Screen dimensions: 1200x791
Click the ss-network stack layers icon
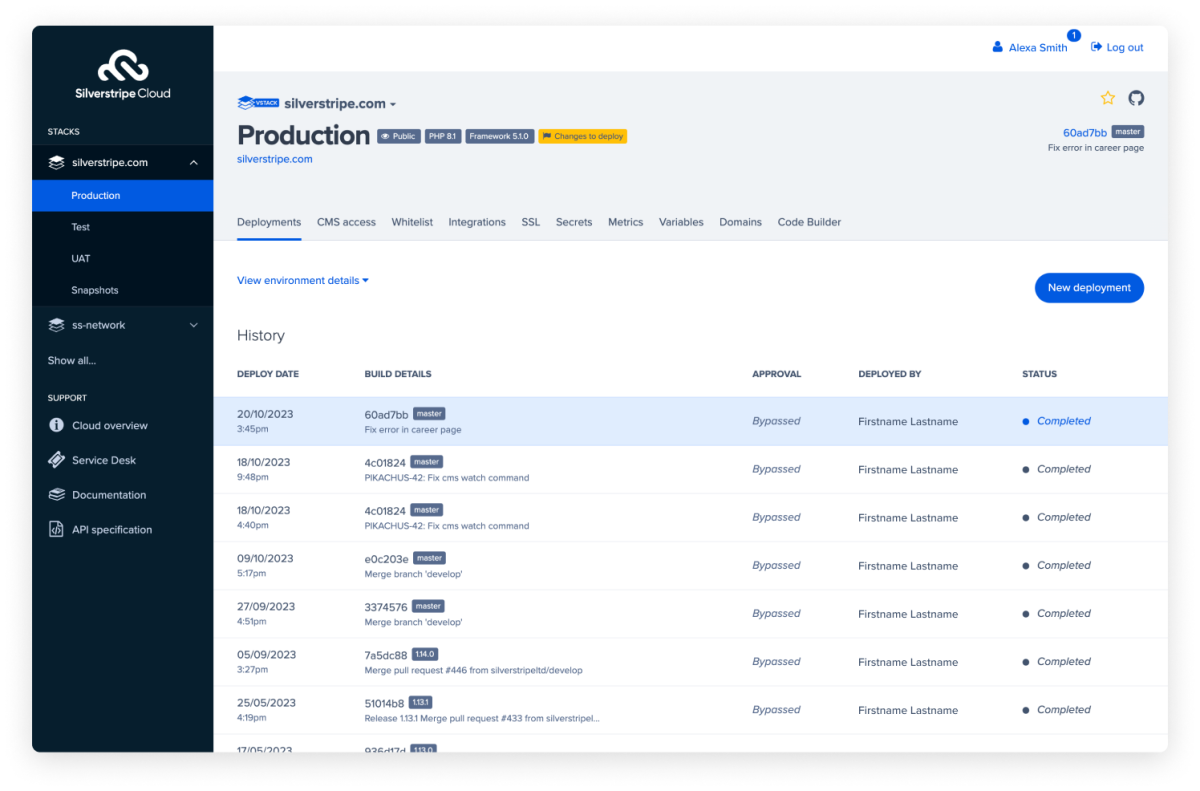[57, 325]
